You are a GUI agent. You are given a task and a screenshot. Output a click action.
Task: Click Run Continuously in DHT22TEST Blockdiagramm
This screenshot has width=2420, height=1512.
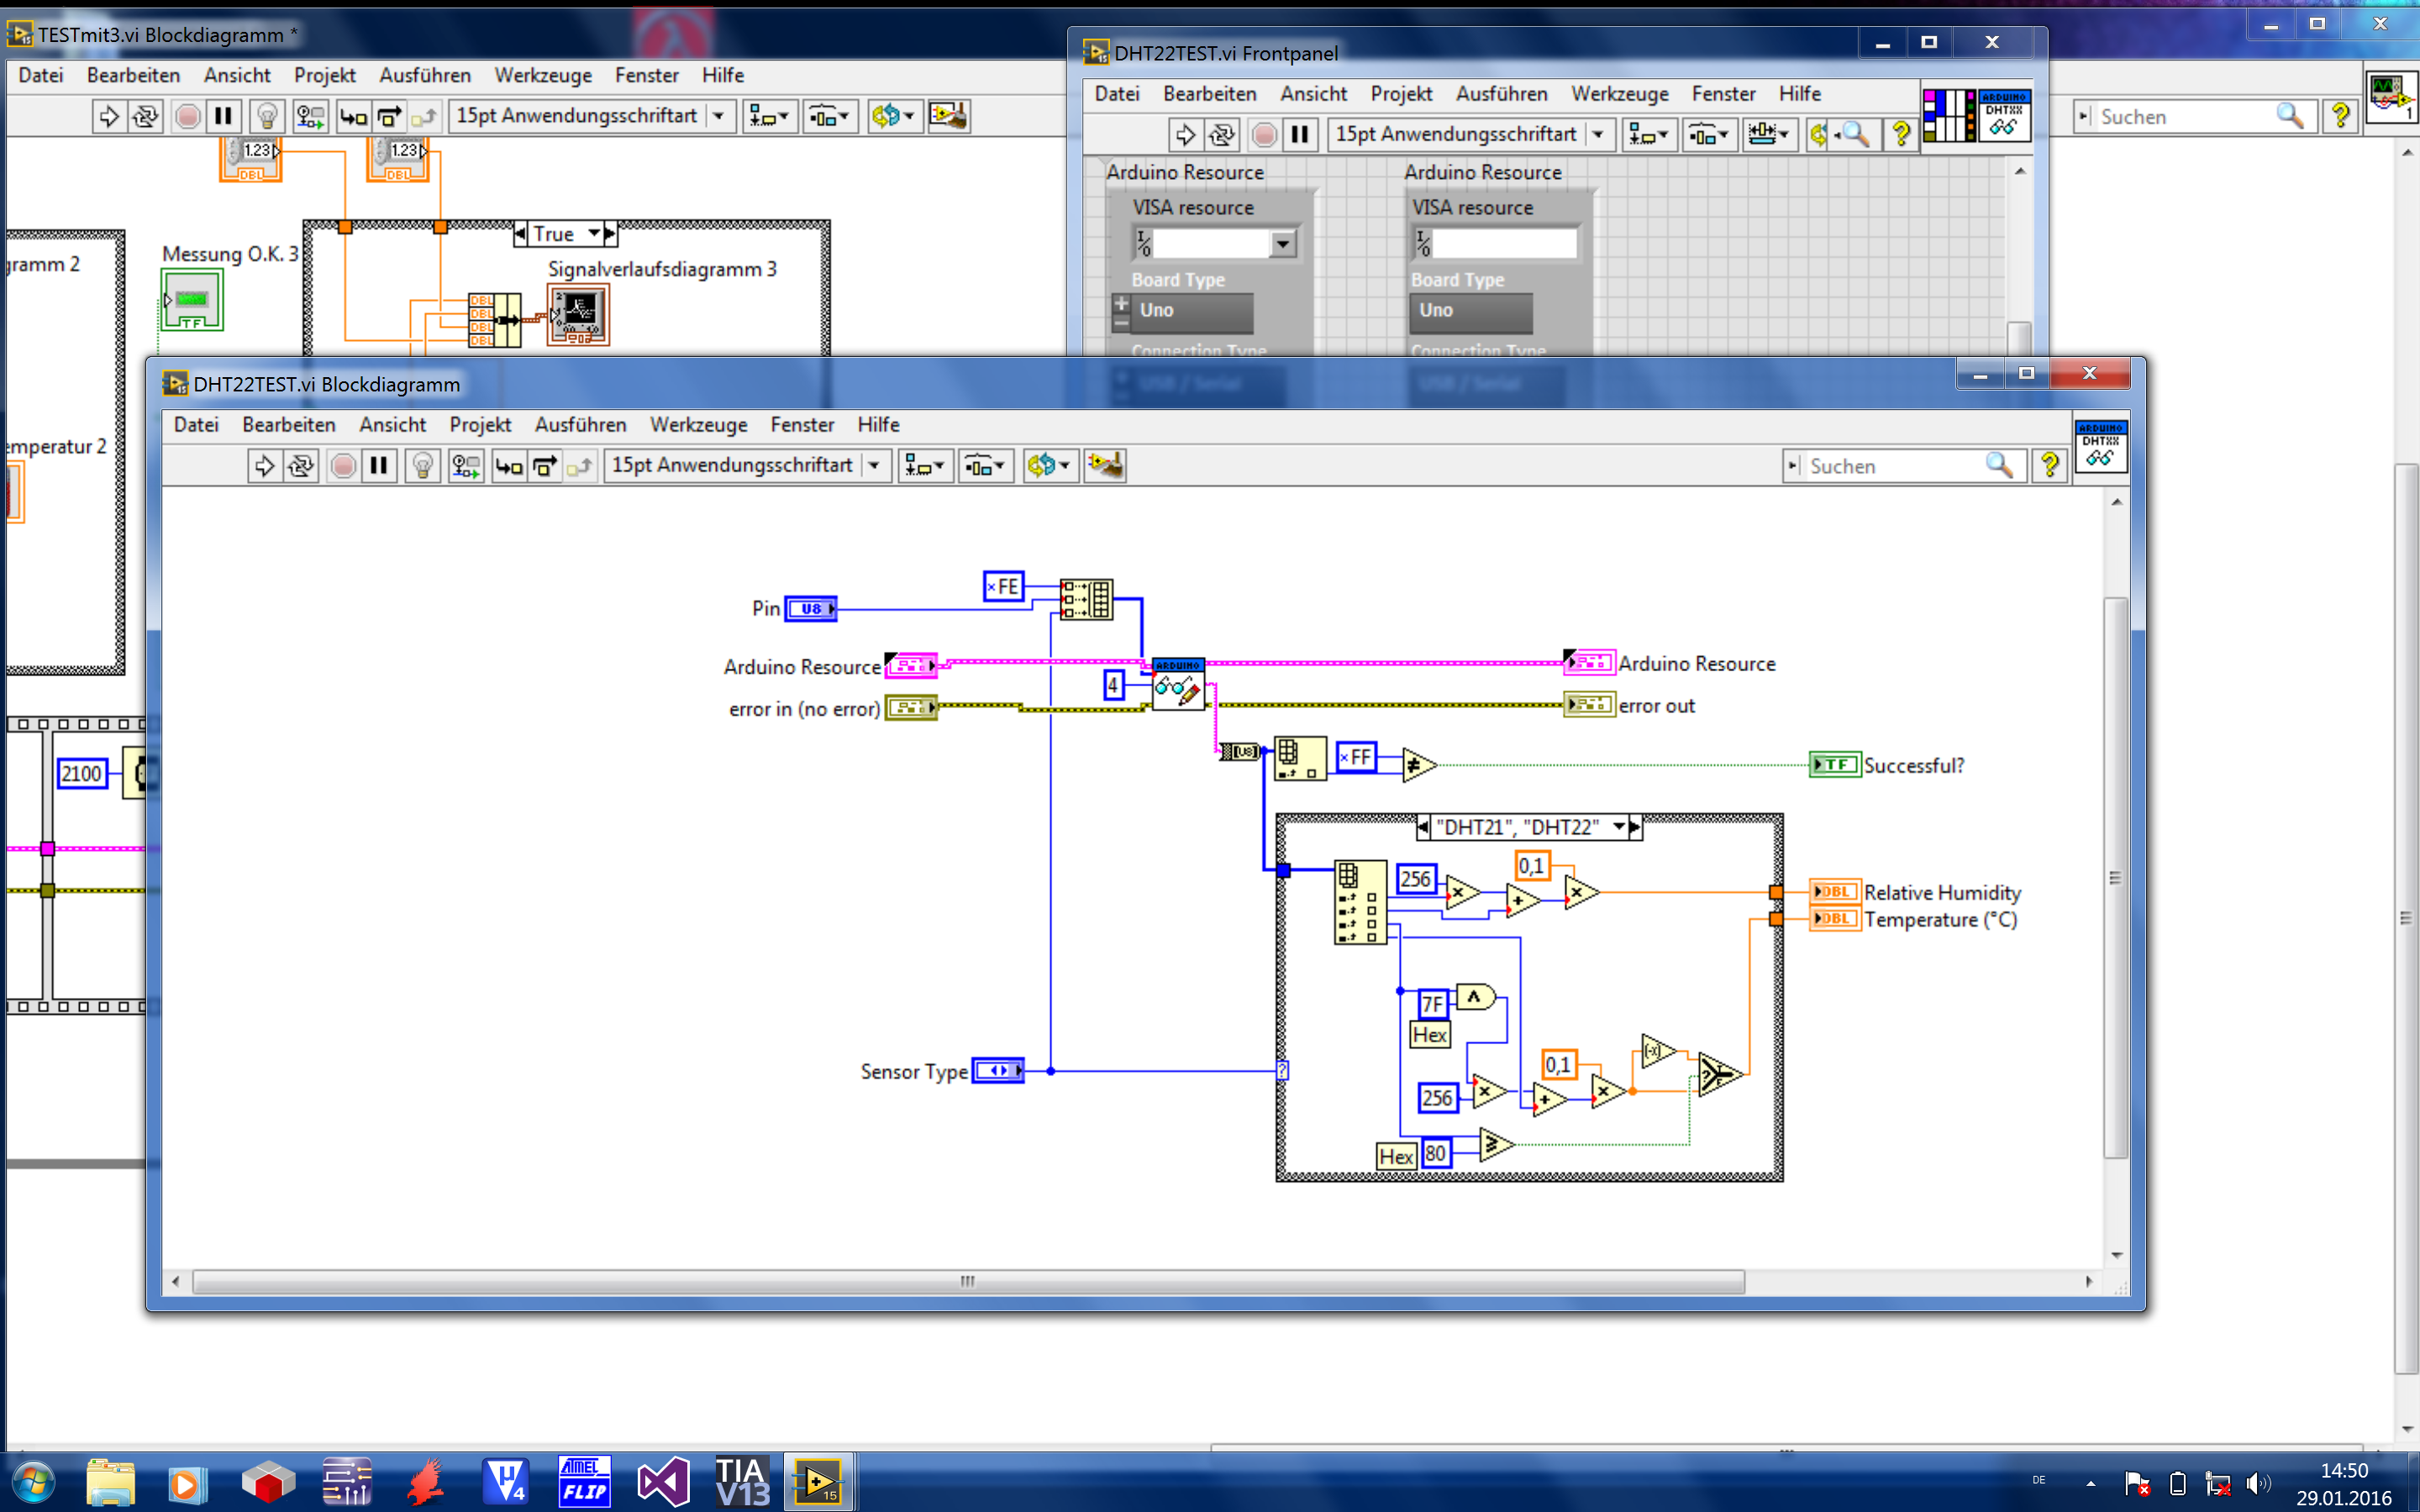301,466
